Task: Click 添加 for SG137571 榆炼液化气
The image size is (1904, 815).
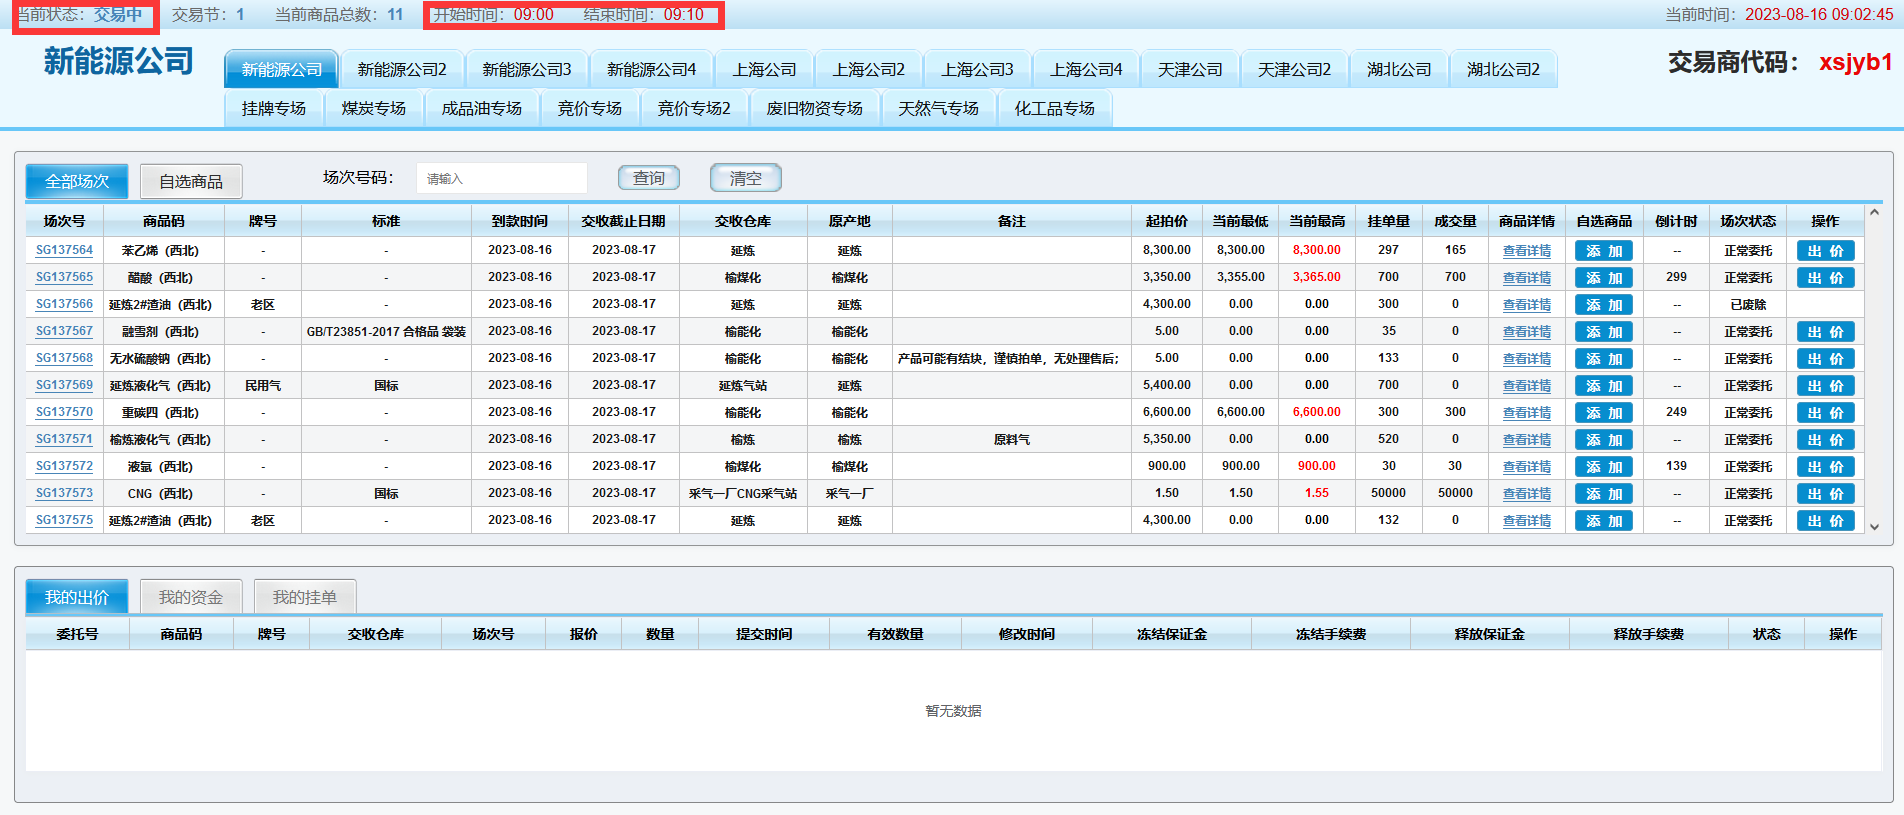Action: 1604,440
